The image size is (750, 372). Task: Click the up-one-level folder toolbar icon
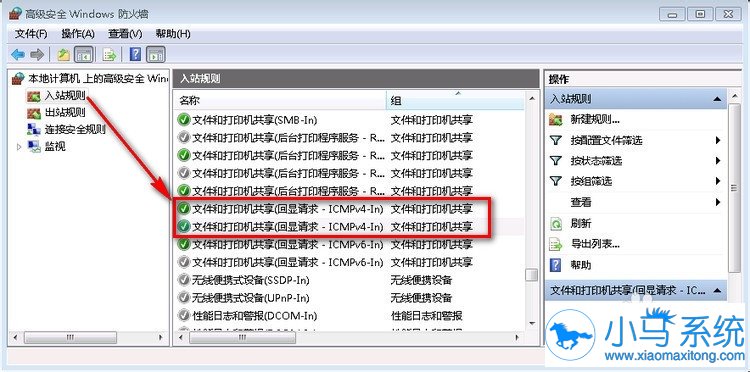pos(64,55)
